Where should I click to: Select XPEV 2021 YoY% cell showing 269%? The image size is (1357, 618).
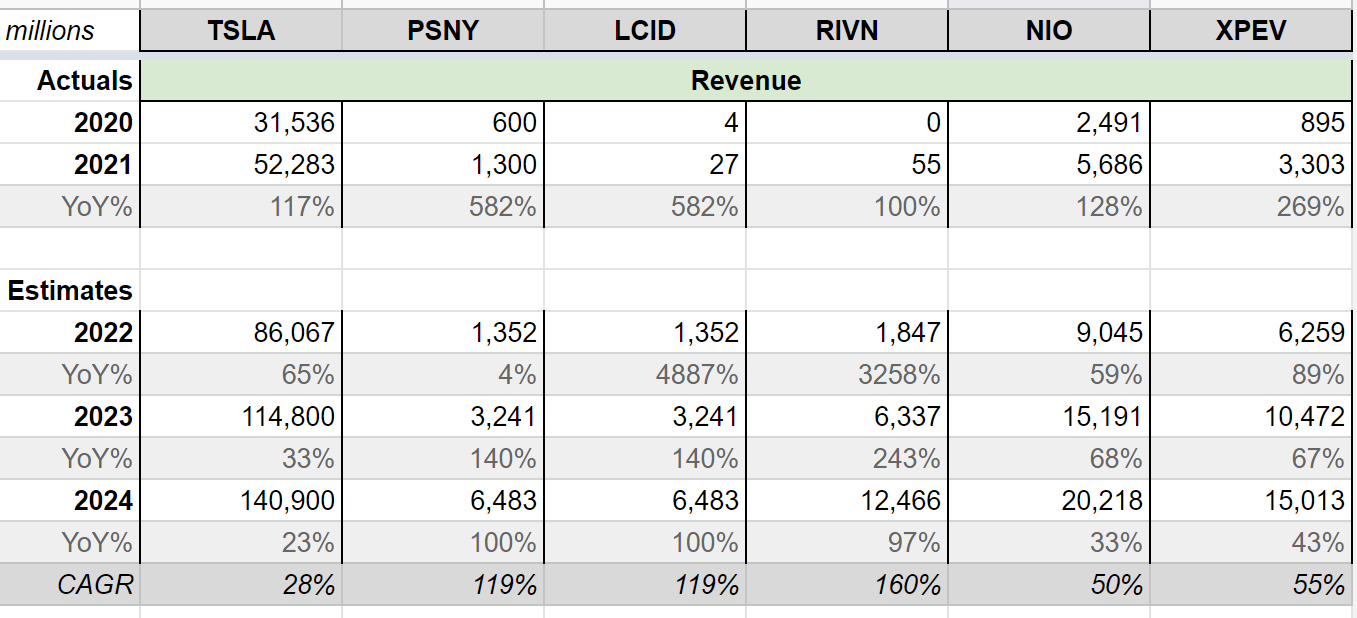(x=1251, y=206)
